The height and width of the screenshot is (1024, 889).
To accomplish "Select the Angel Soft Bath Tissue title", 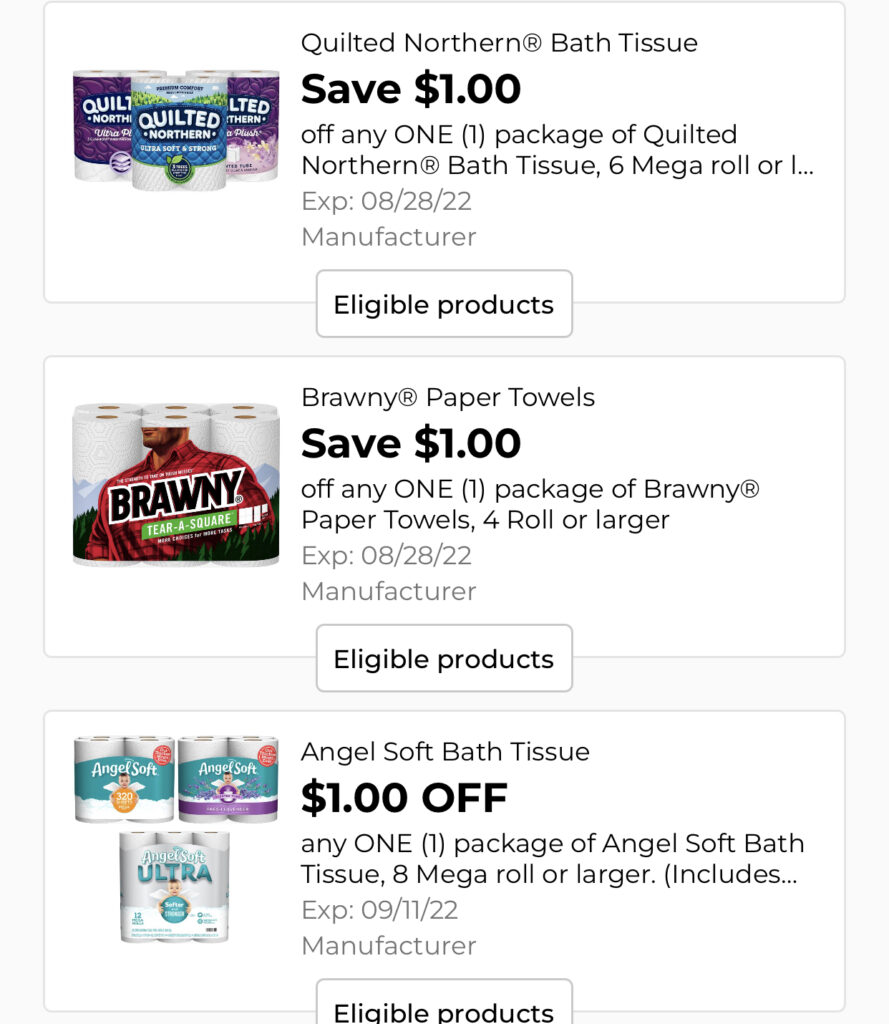I will [x=445, y=751].
